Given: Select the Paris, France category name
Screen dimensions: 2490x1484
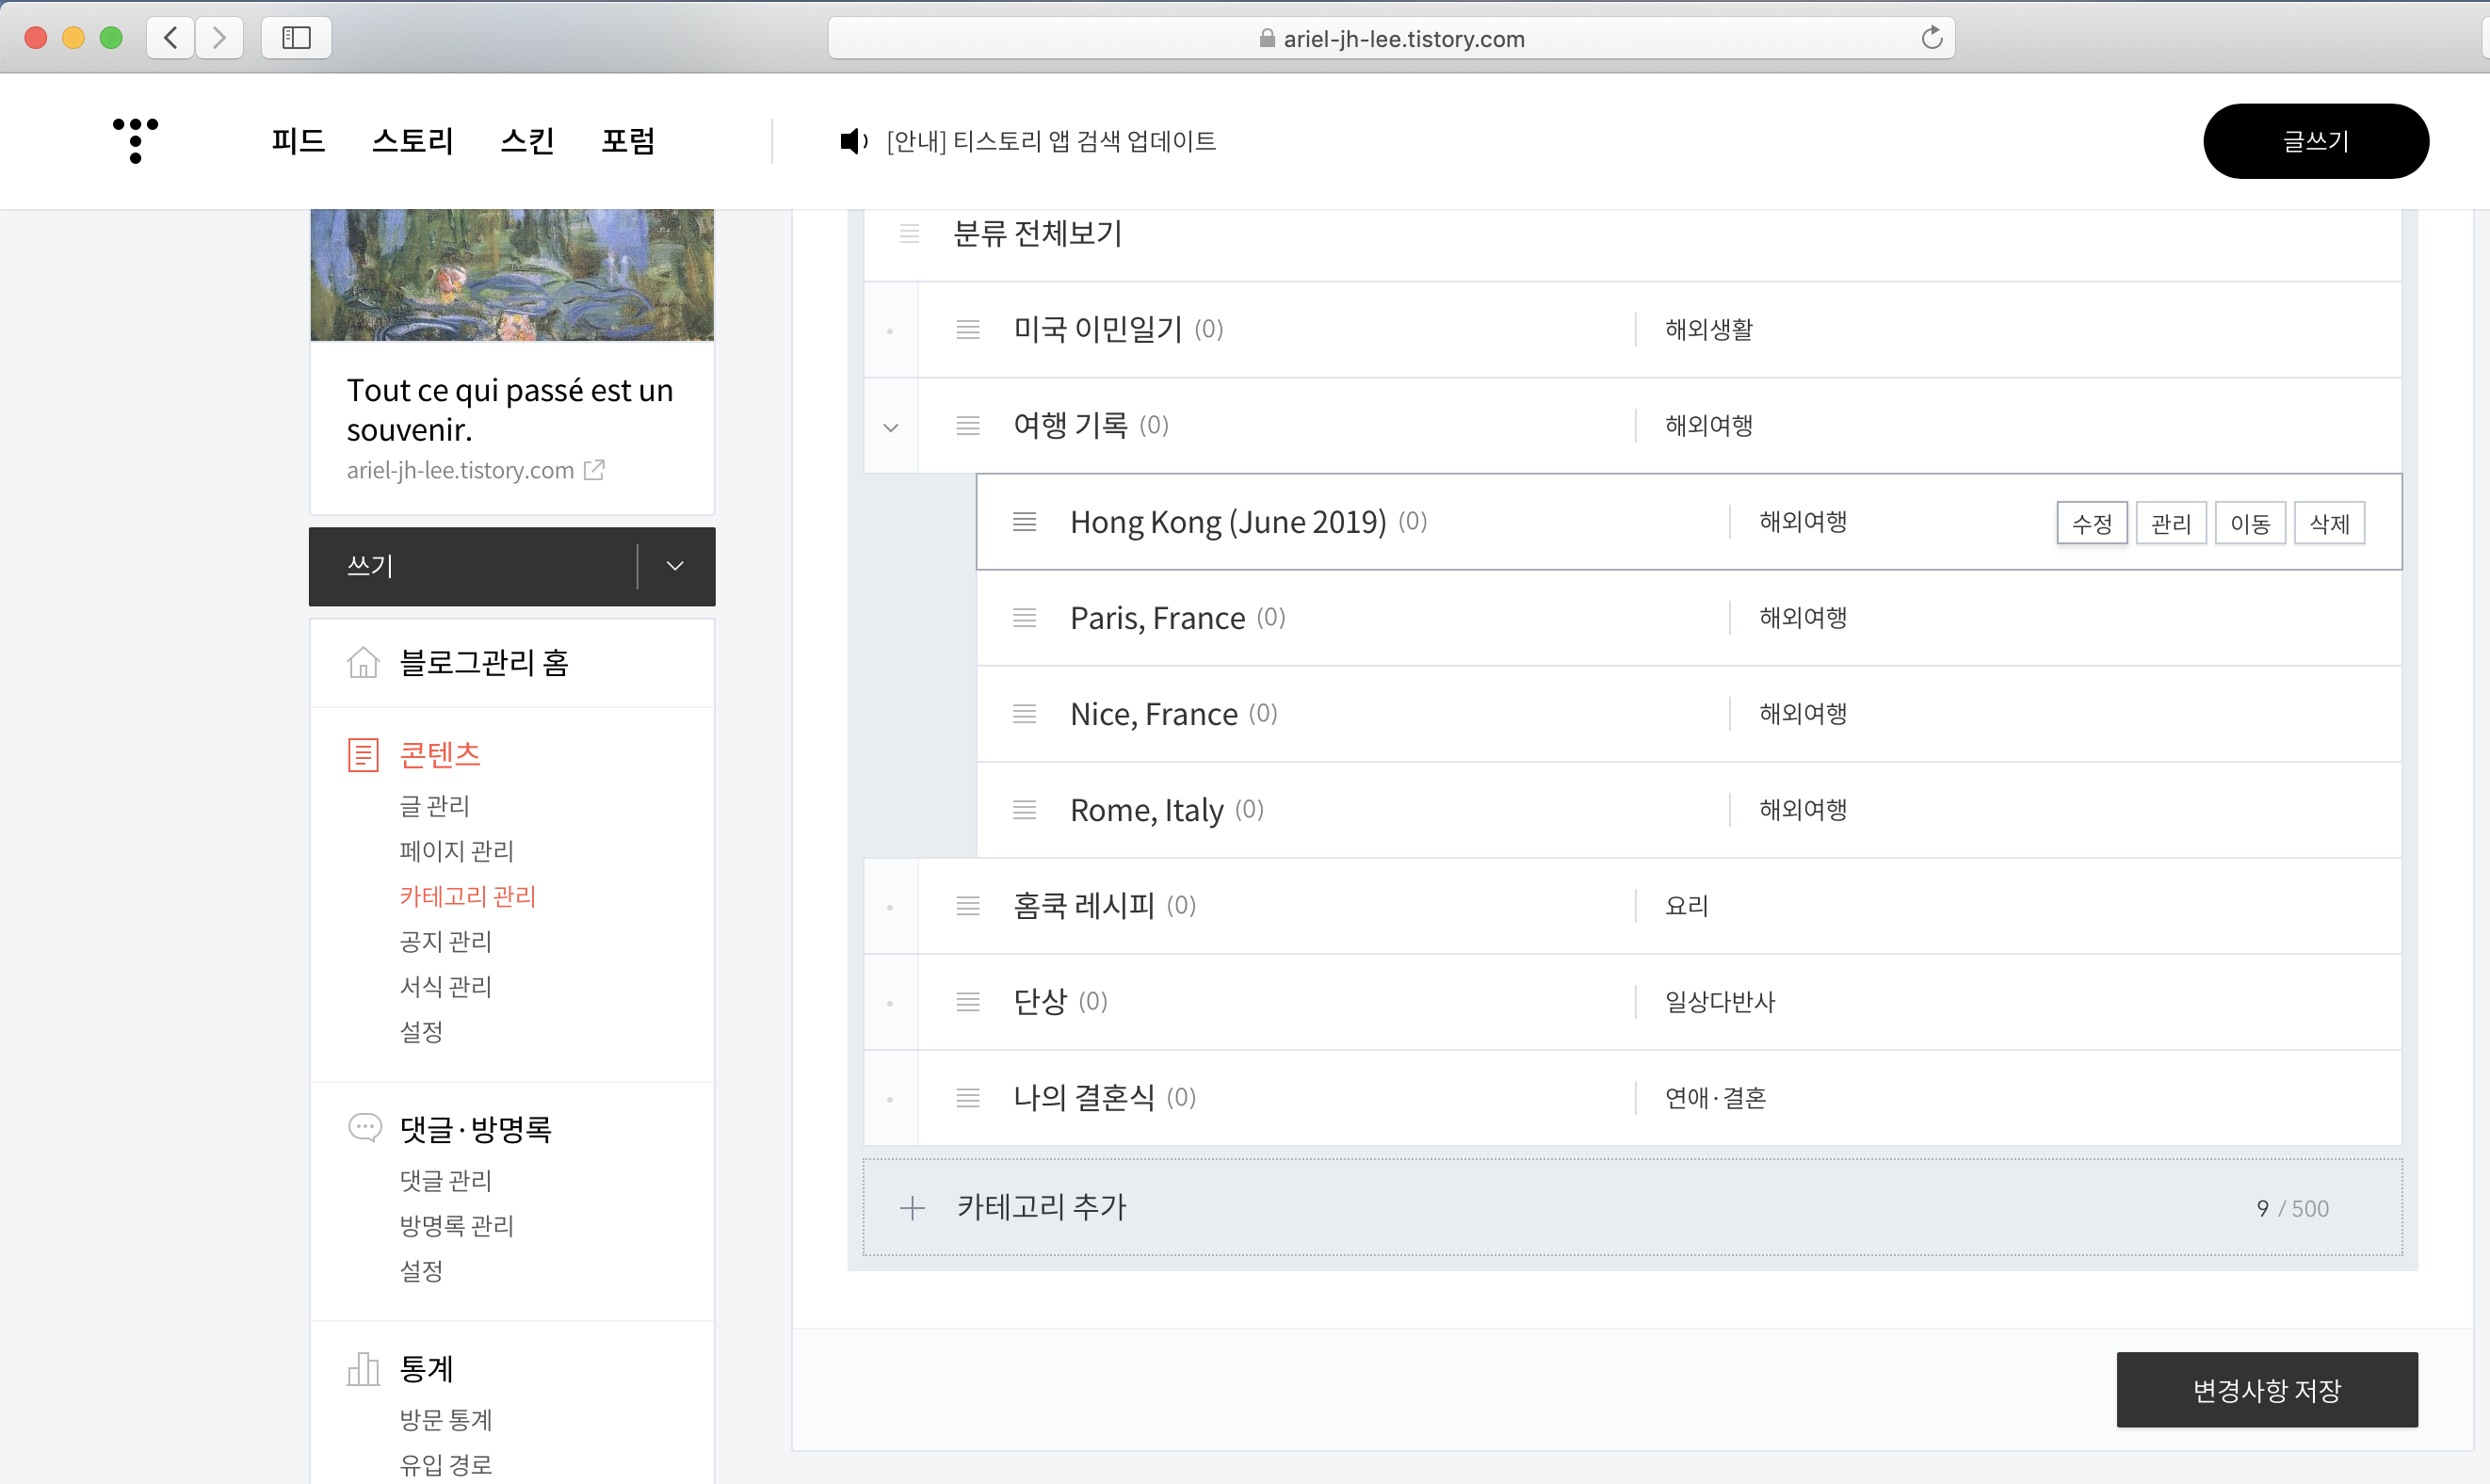Looking at the screenshot, I should 1157,618.
